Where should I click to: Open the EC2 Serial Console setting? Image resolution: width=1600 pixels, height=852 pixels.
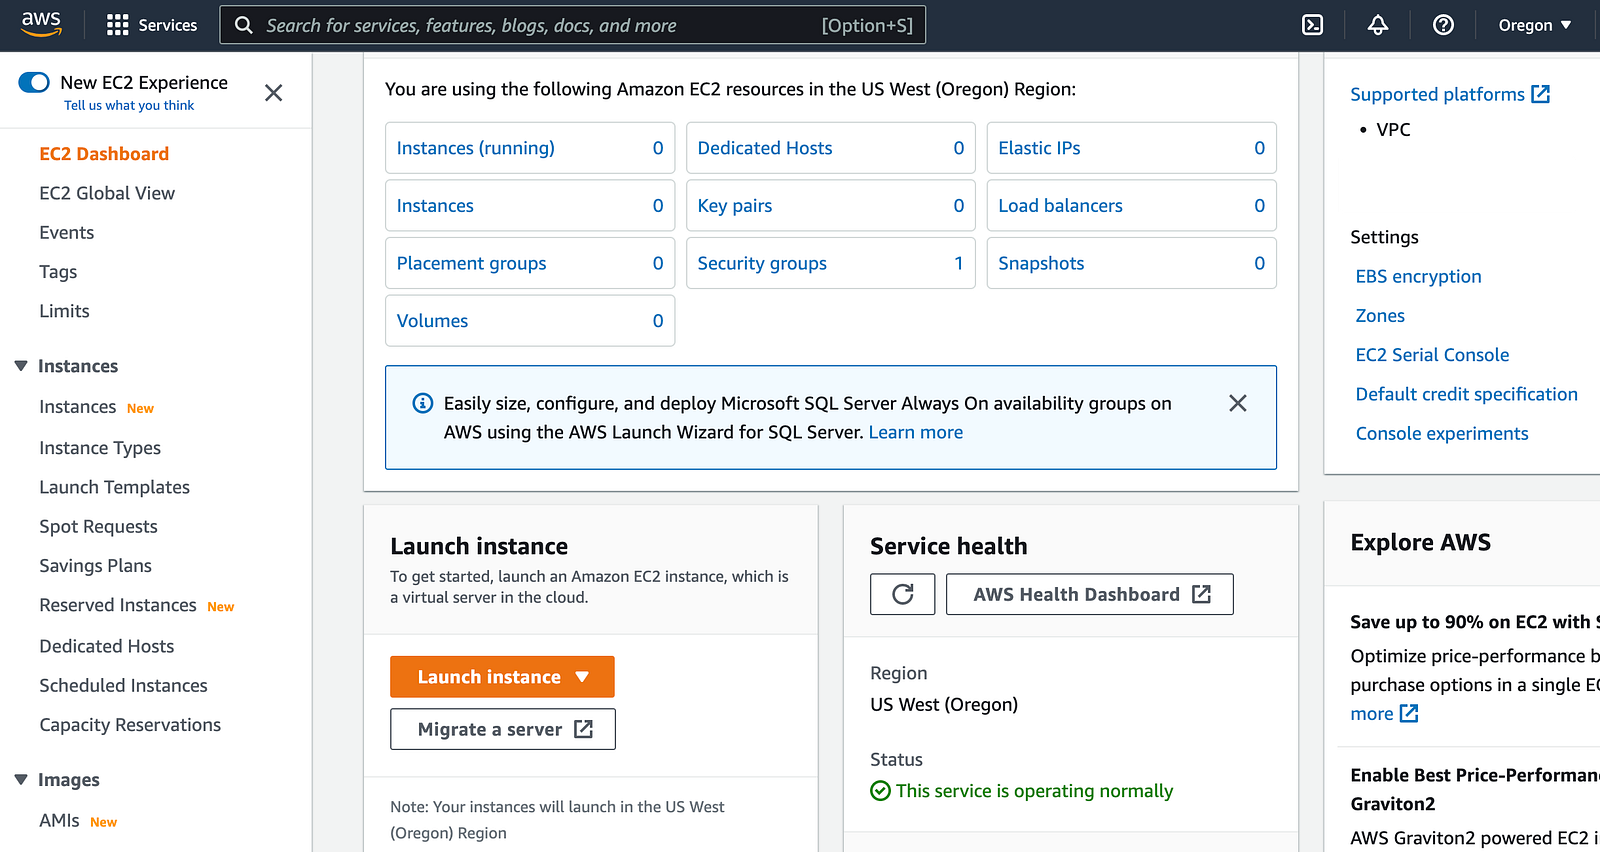click(1433, 355)
